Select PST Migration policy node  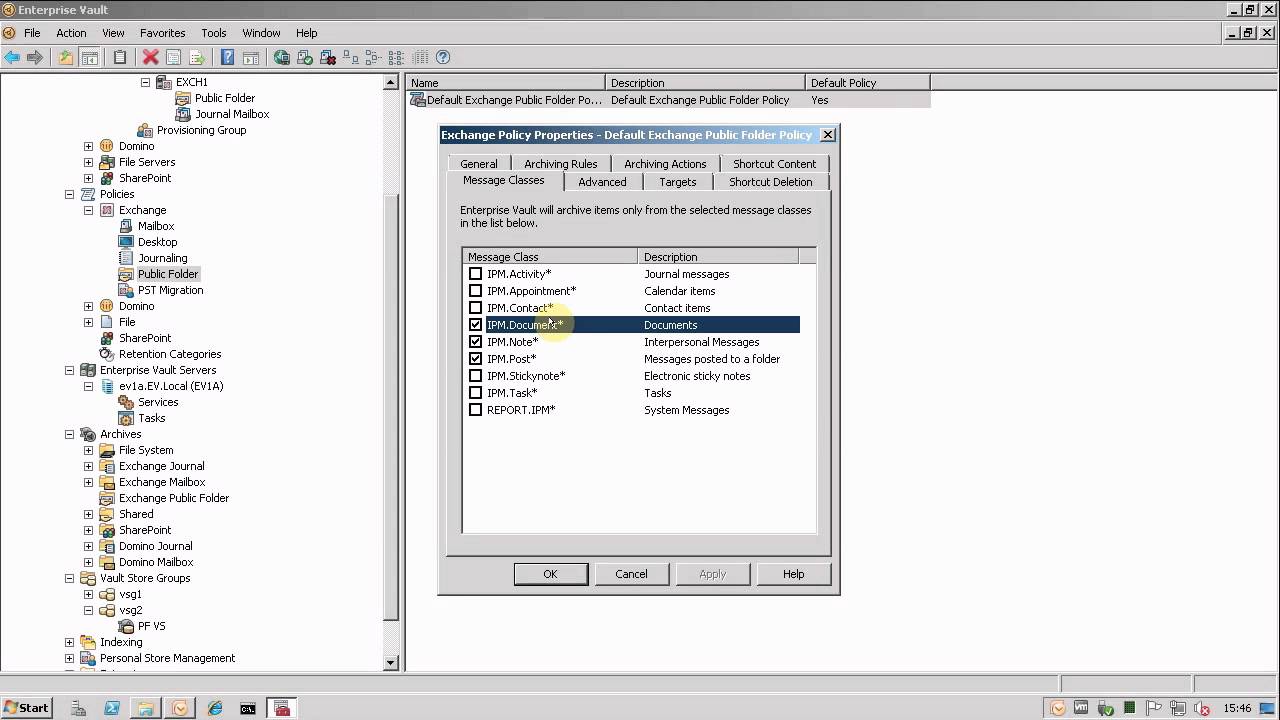tap(170, 290)
